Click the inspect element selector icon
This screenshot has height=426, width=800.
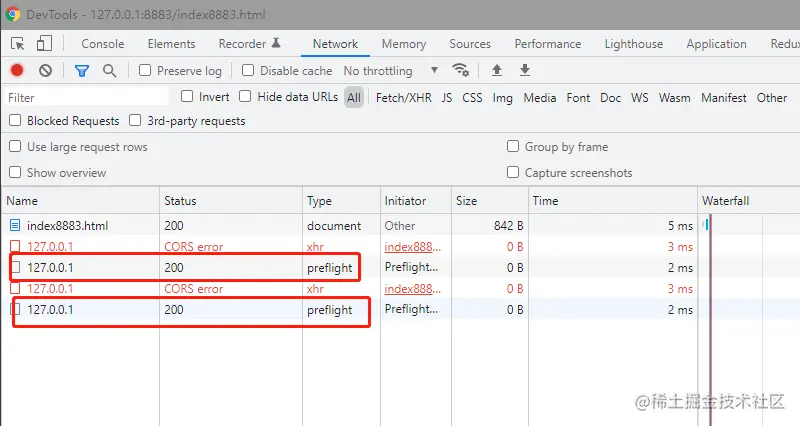(18, 44)
